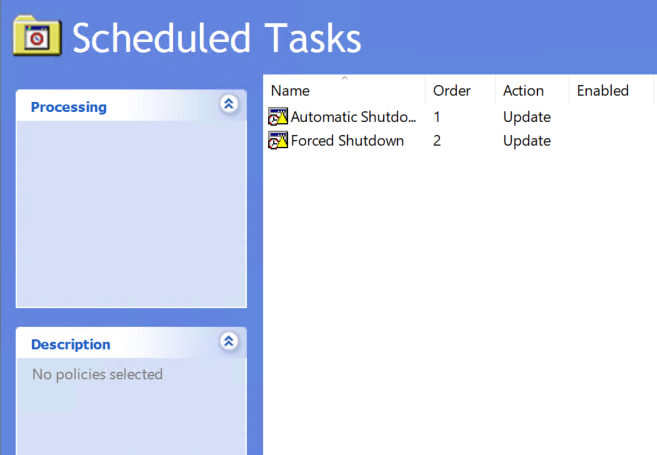Screen dimensions: 657x455
Task: Click the Forced Shutdown task icon
Action: [278, 141]
